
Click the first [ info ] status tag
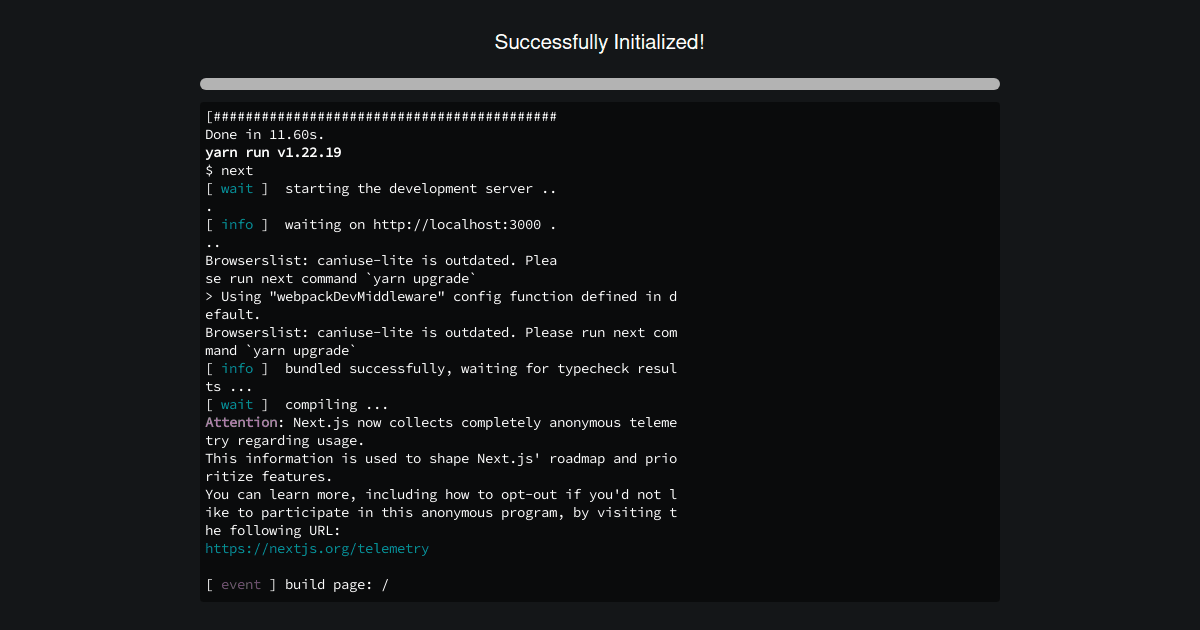(x=236, y=224)
